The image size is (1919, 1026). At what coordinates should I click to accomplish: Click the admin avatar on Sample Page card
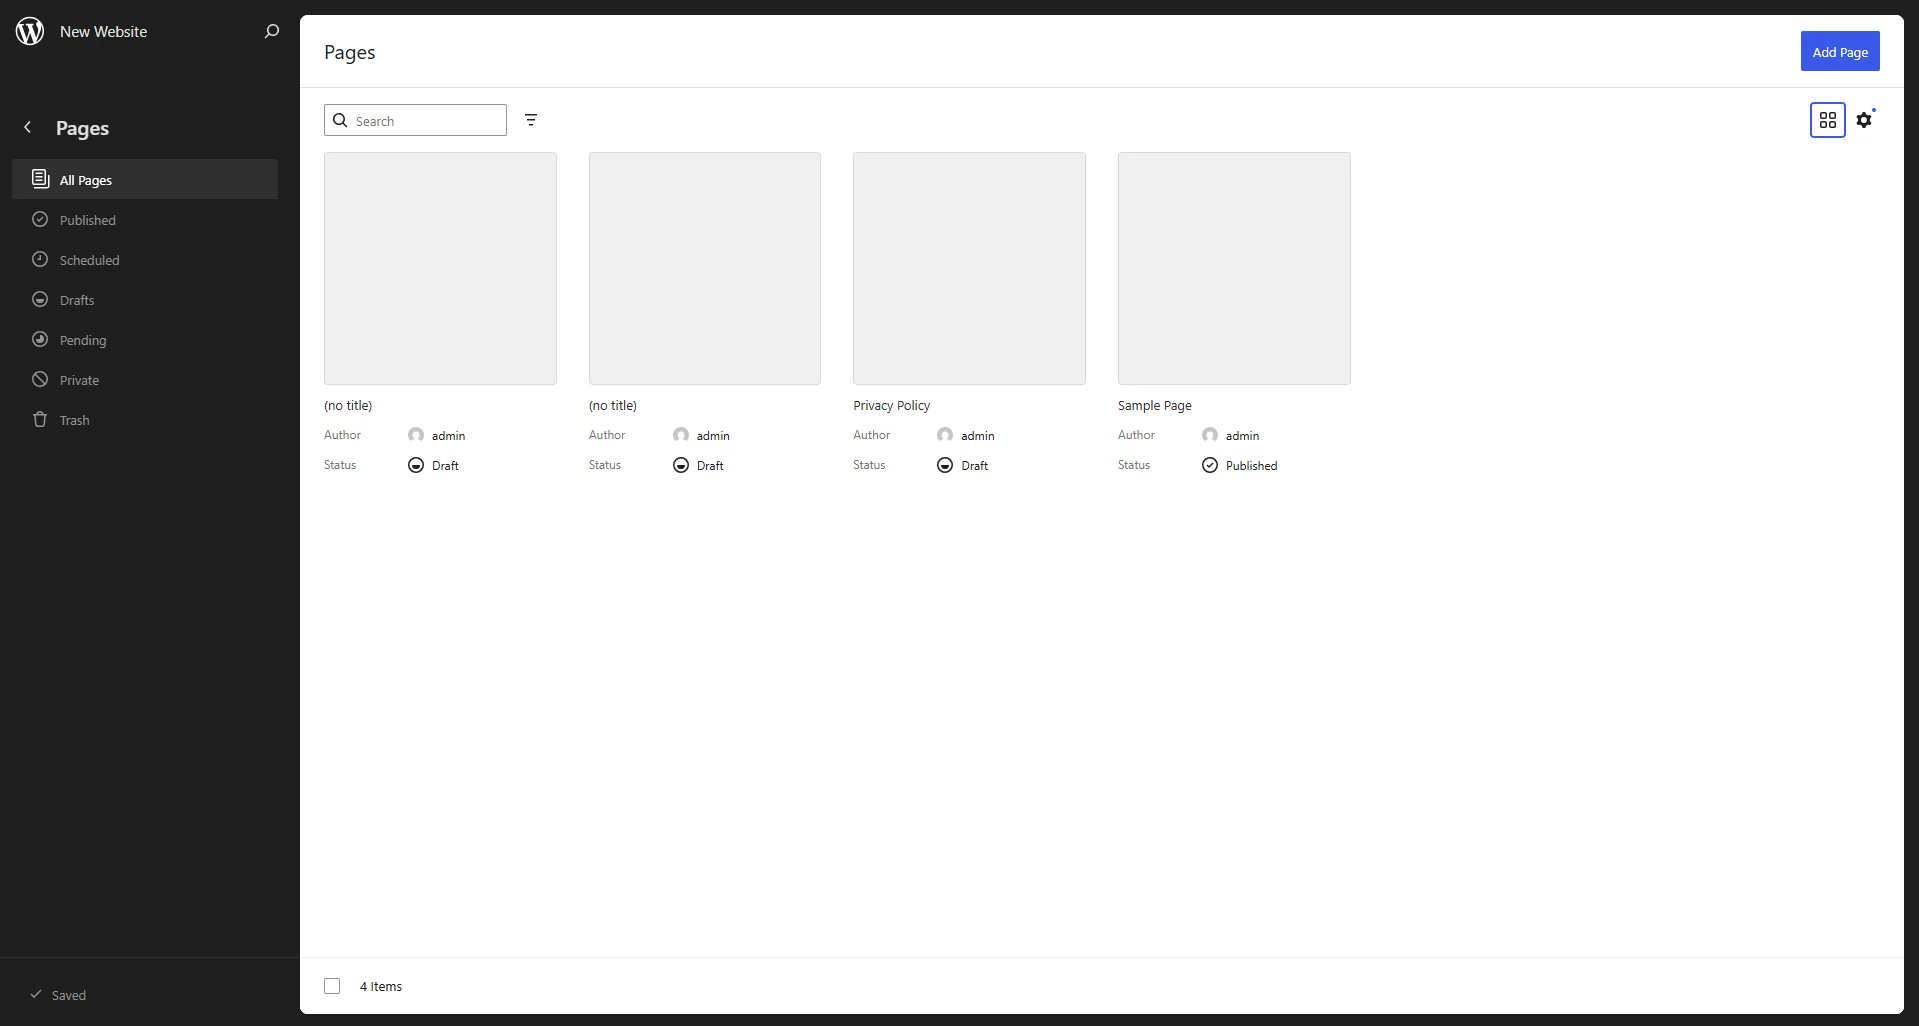click(1210, 435)
